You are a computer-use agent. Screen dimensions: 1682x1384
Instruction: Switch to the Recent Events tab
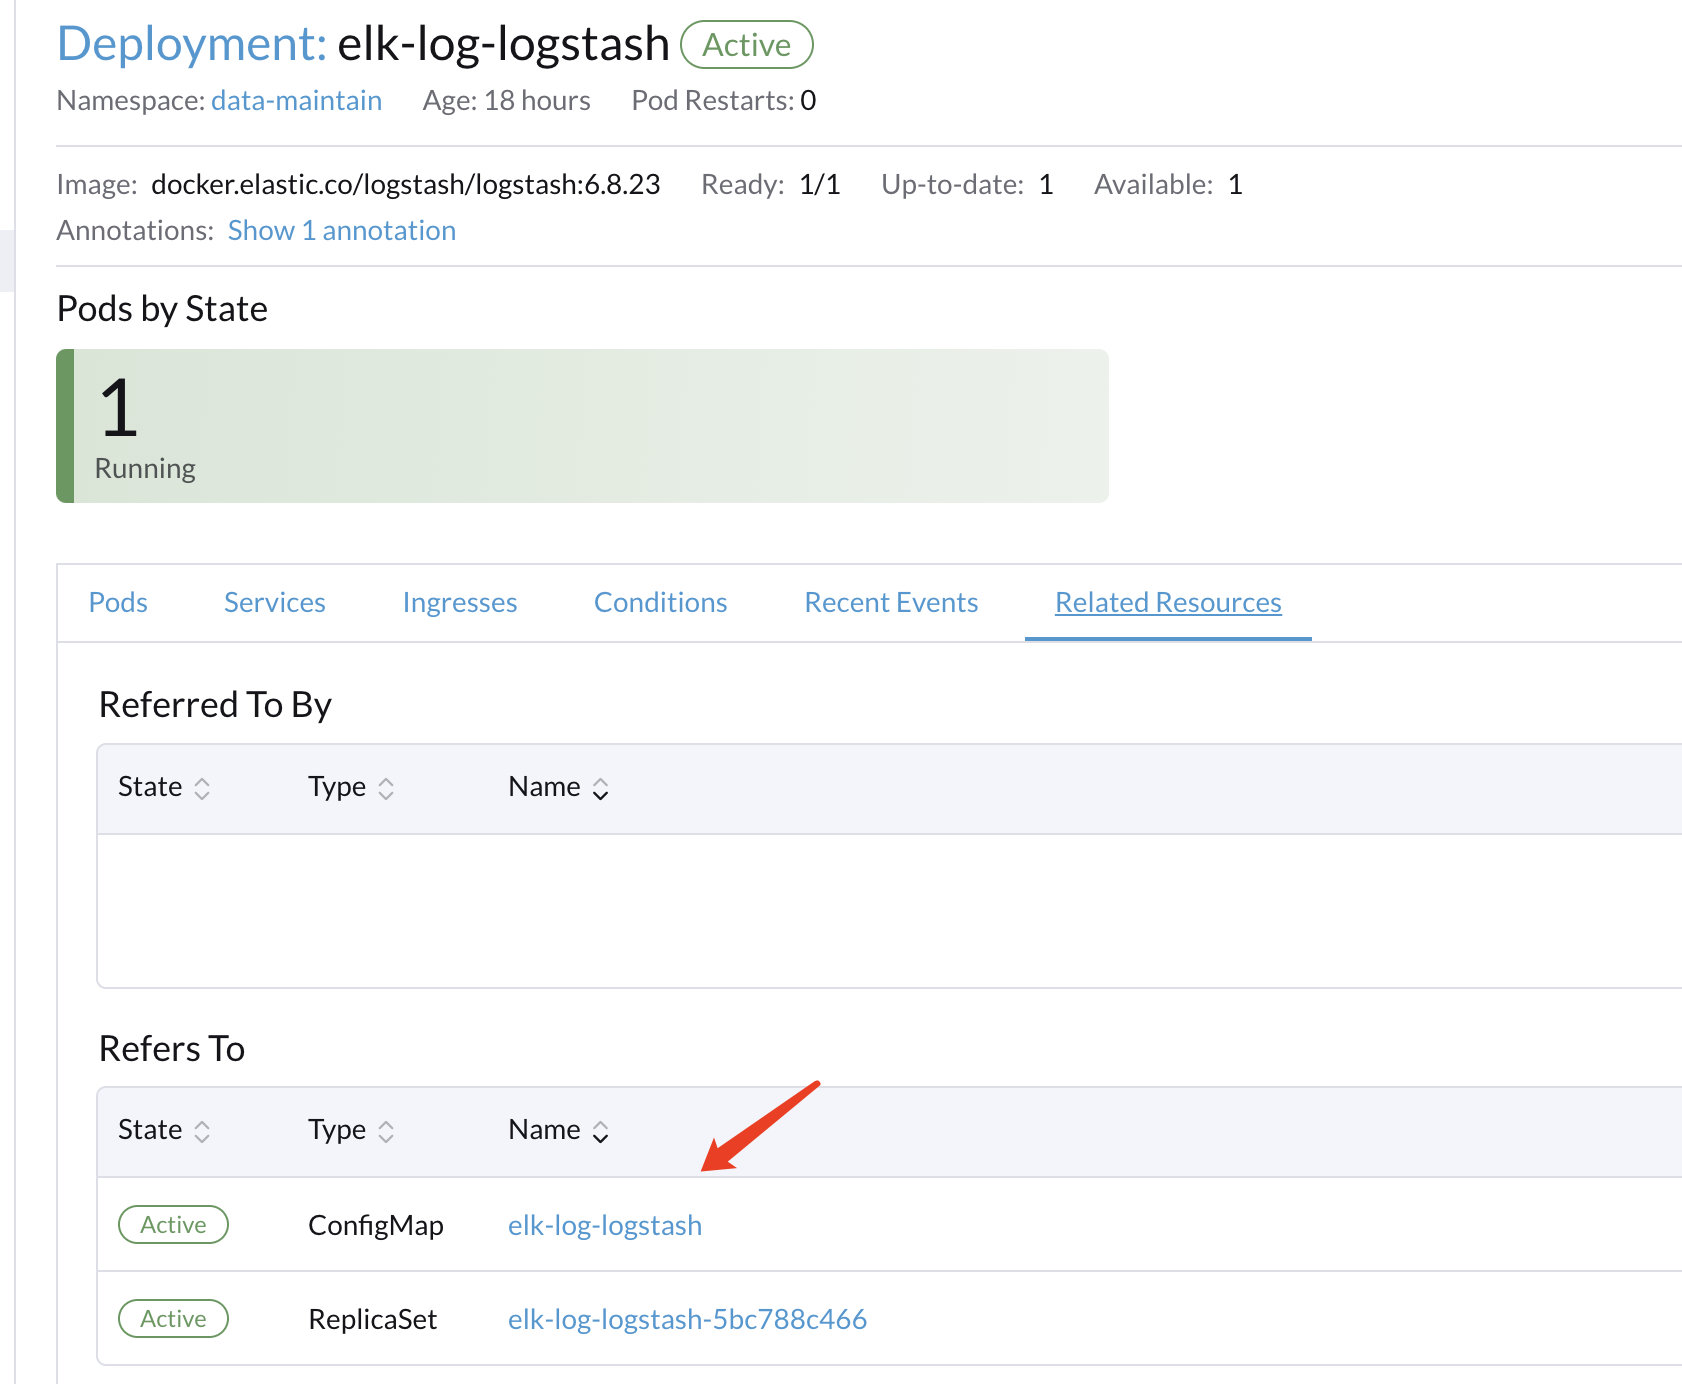(x=891, y=602)
